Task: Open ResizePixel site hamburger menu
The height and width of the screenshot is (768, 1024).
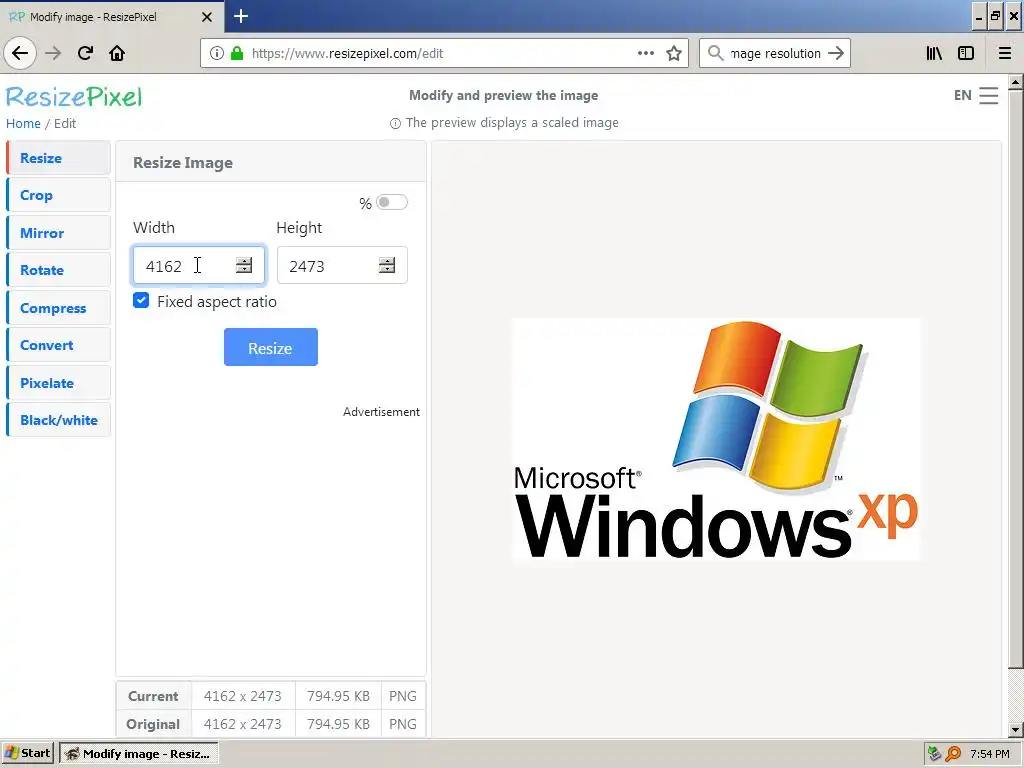Action: tap(989, 95)
